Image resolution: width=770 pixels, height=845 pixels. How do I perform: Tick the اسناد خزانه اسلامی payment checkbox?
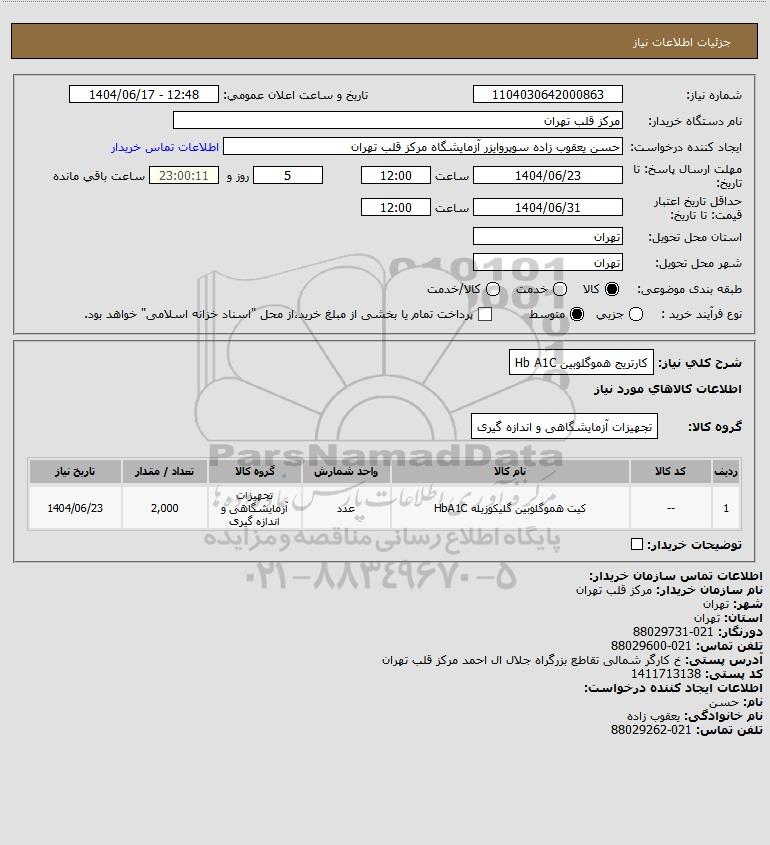click(x=485, y=314)
